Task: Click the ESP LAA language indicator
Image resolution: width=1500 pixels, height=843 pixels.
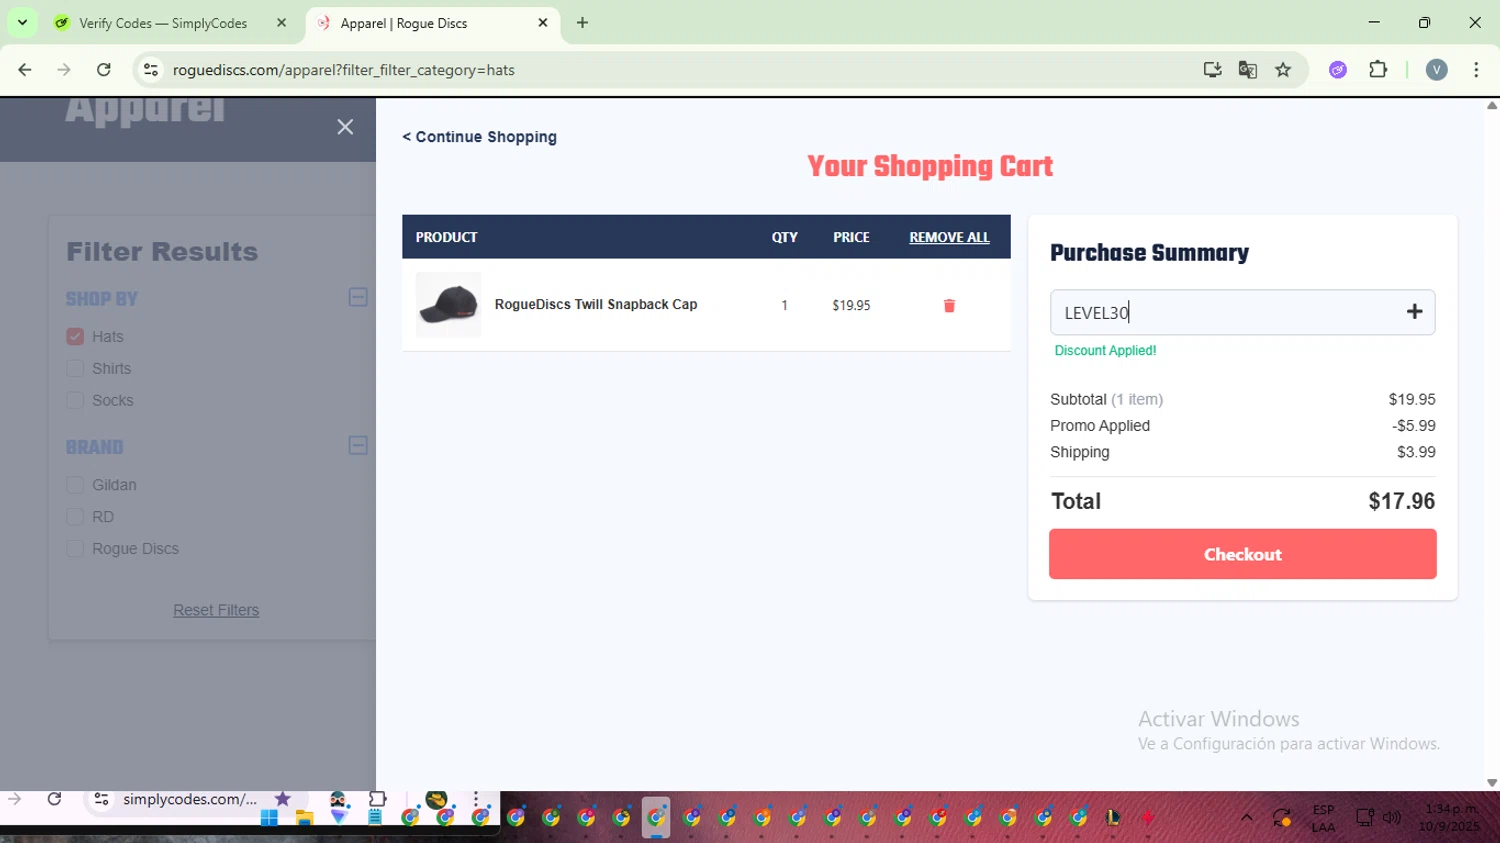Action: point(1323,818)
